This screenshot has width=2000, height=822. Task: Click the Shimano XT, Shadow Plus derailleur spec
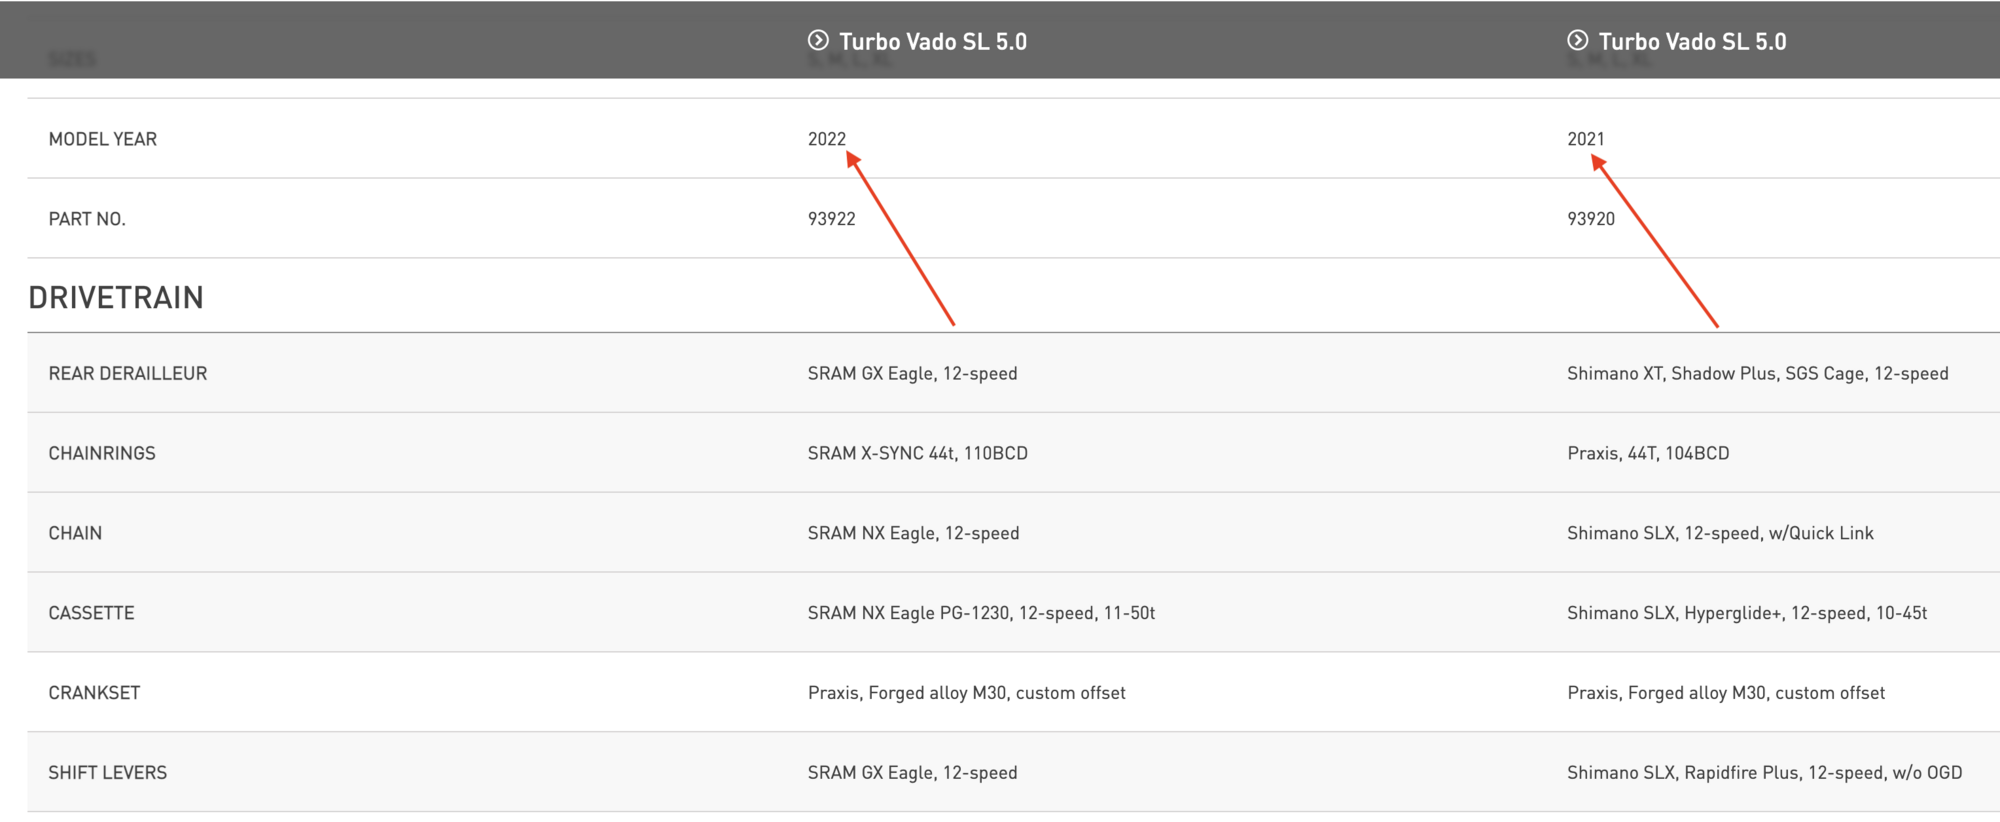click(x=1757, y=373)
